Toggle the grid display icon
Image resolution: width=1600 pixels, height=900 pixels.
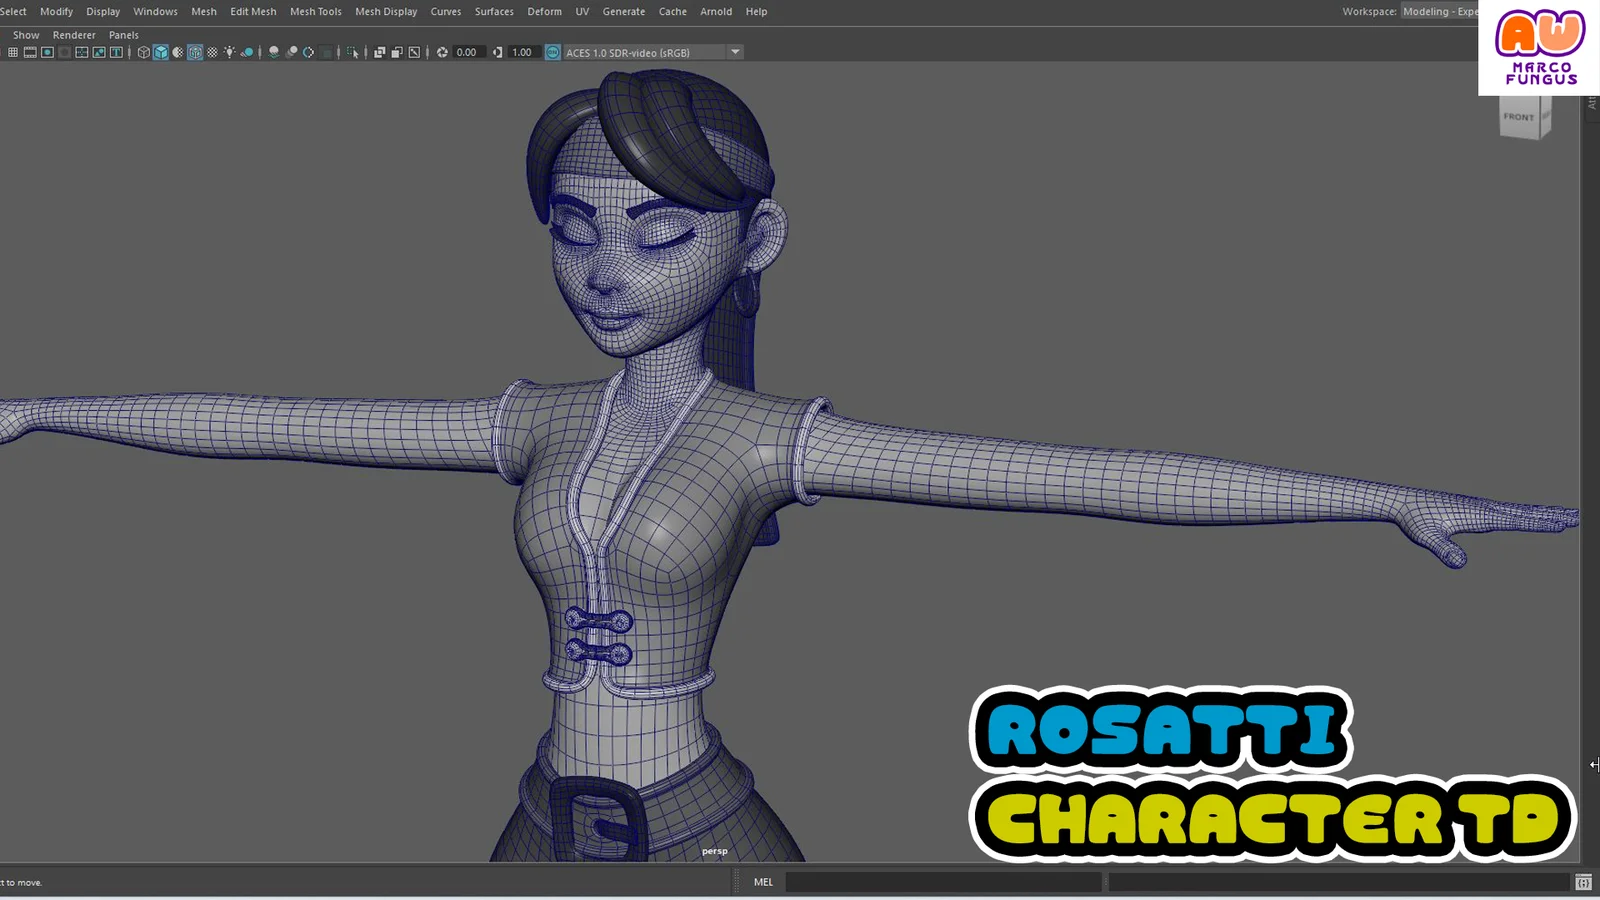(13, 52)
